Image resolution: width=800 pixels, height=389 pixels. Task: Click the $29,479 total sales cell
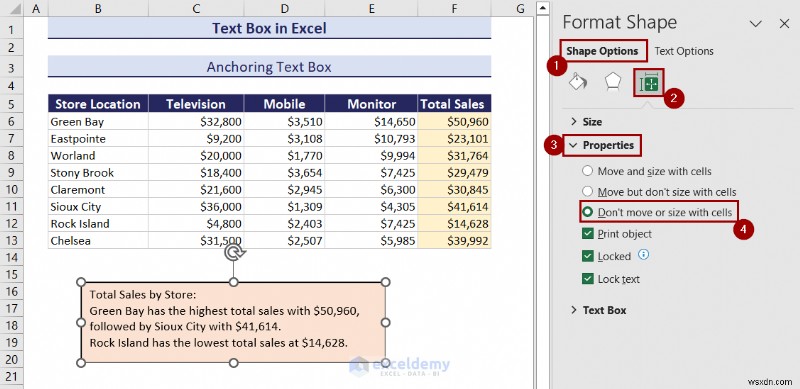454,173
